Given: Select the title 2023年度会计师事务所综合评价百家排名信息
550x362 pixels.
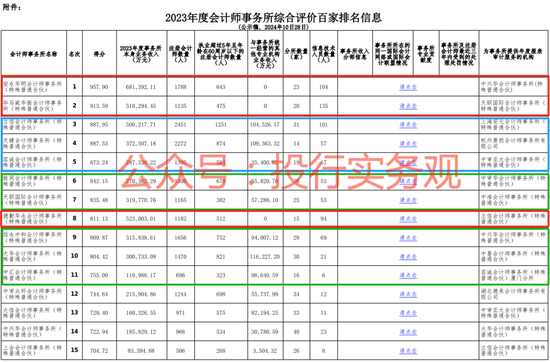Looking at the screenshot, I should coord(274,17).
